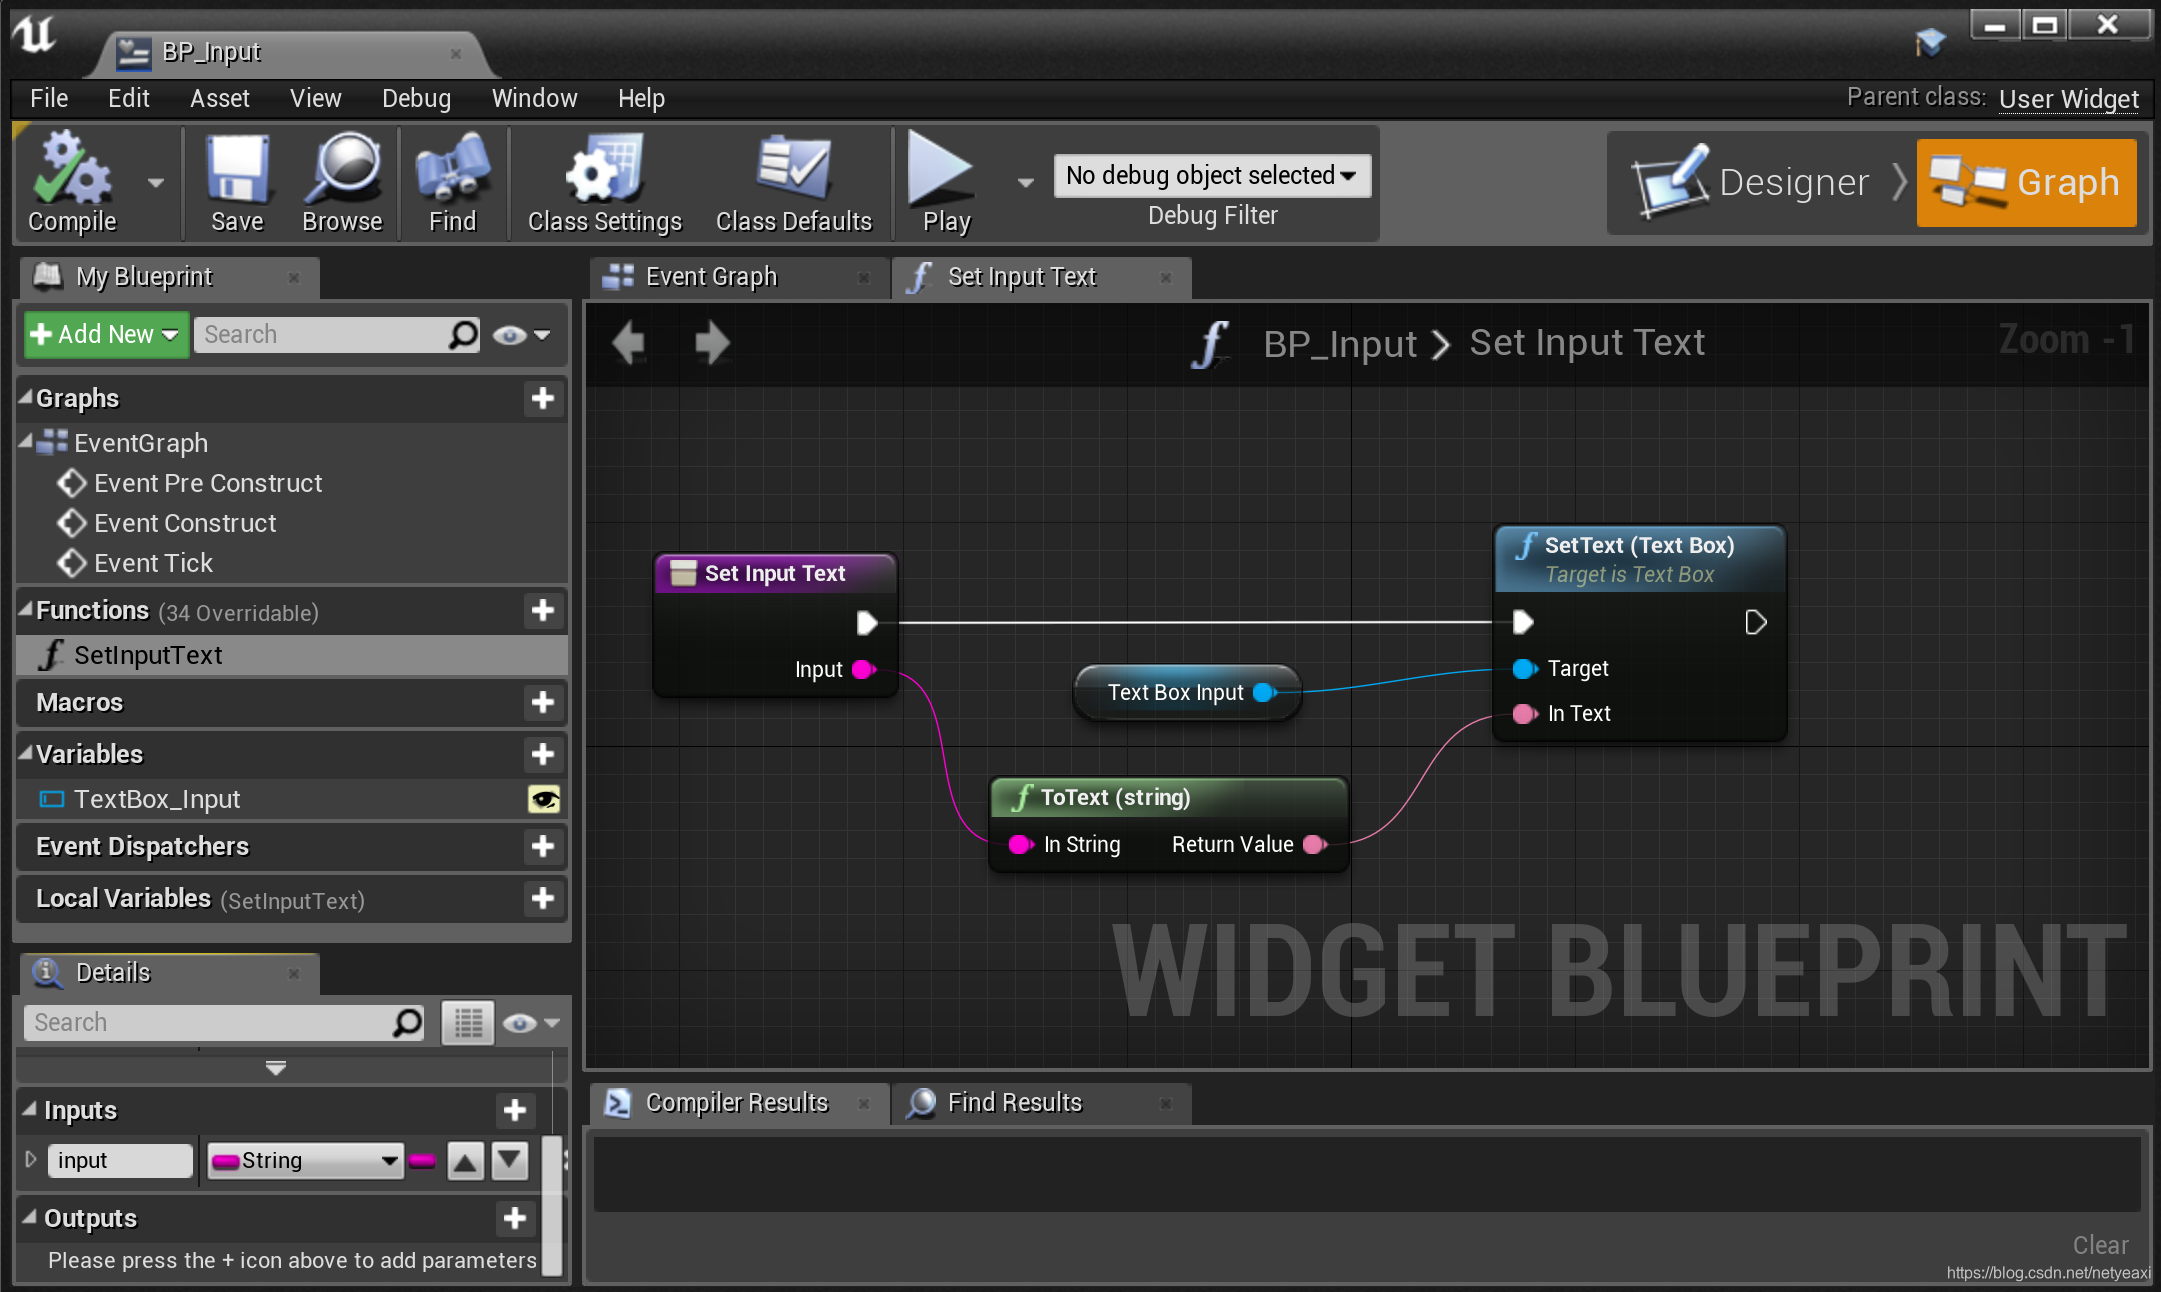
Task: Switch to Find Results tab
Action: [1040, 1103]
